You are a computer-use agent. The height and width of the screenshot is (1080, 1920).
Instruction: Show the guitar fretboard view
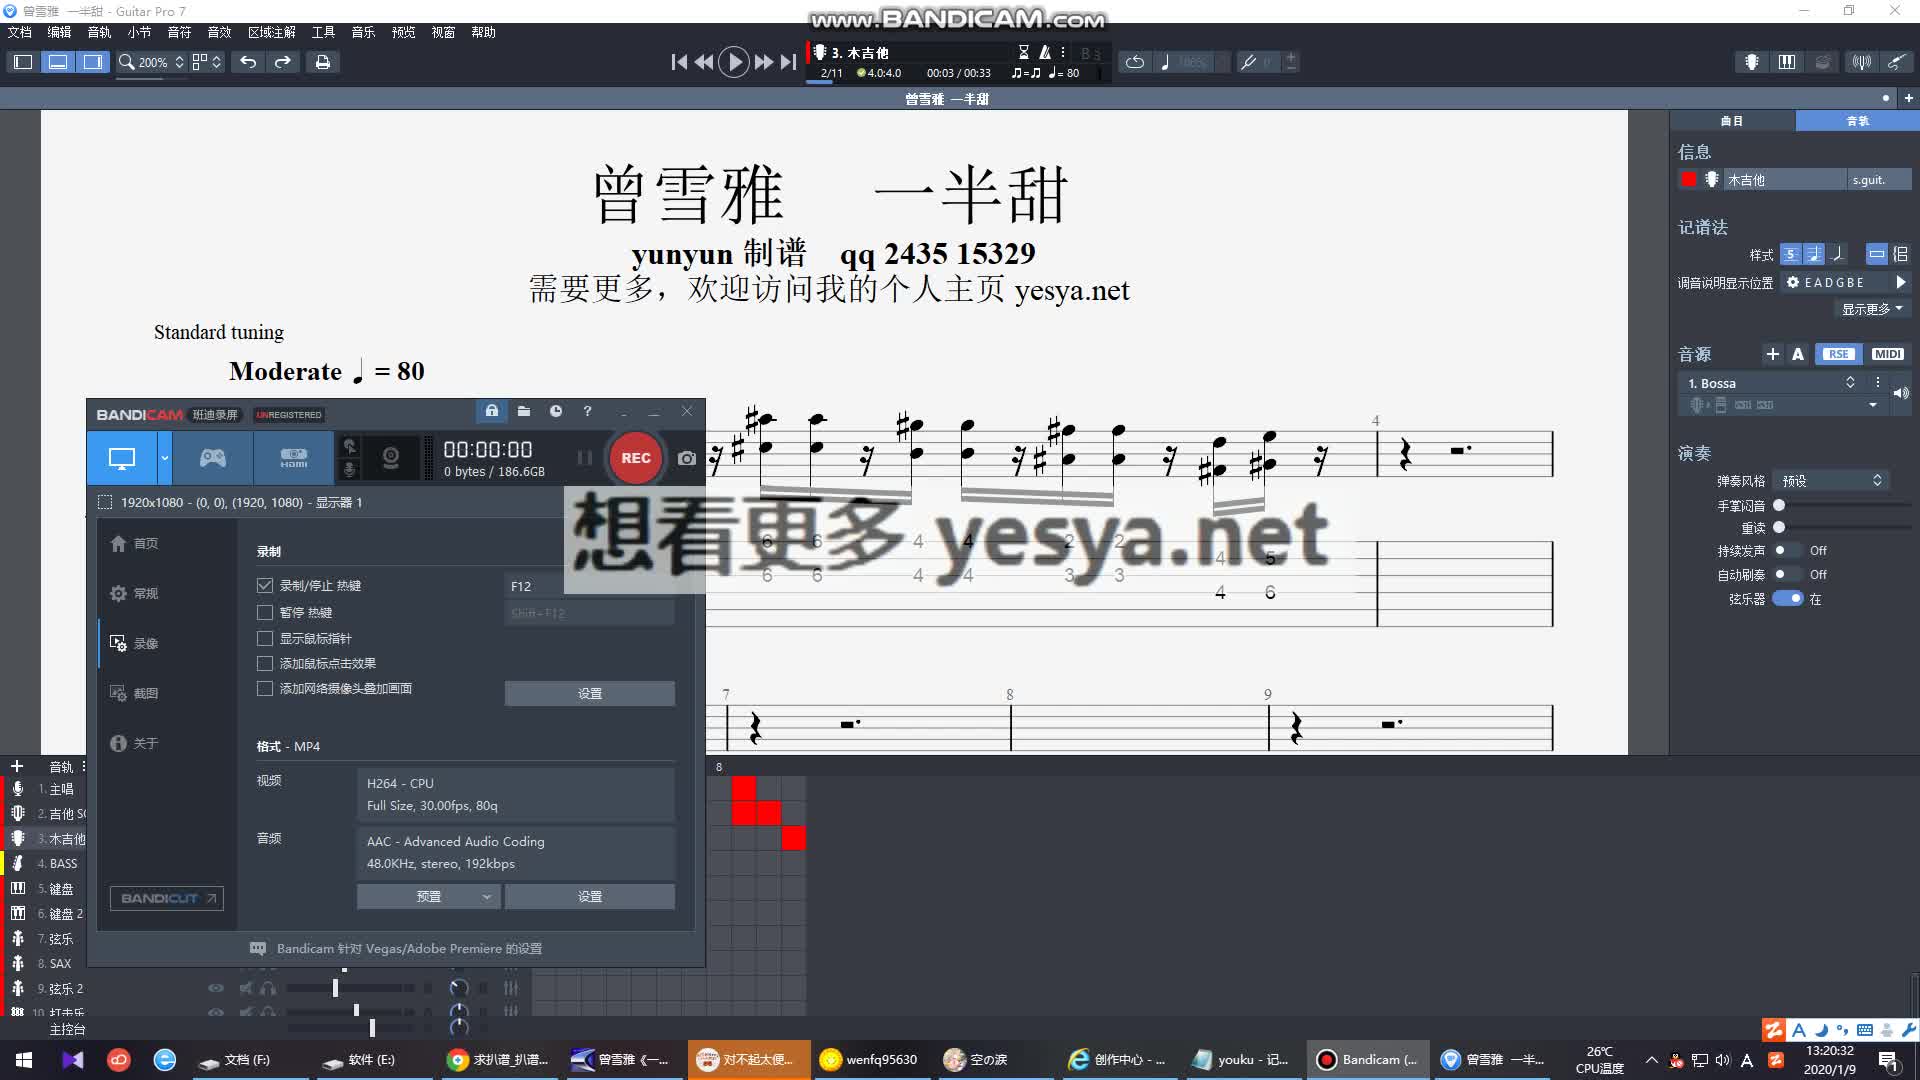point(1751,62)
